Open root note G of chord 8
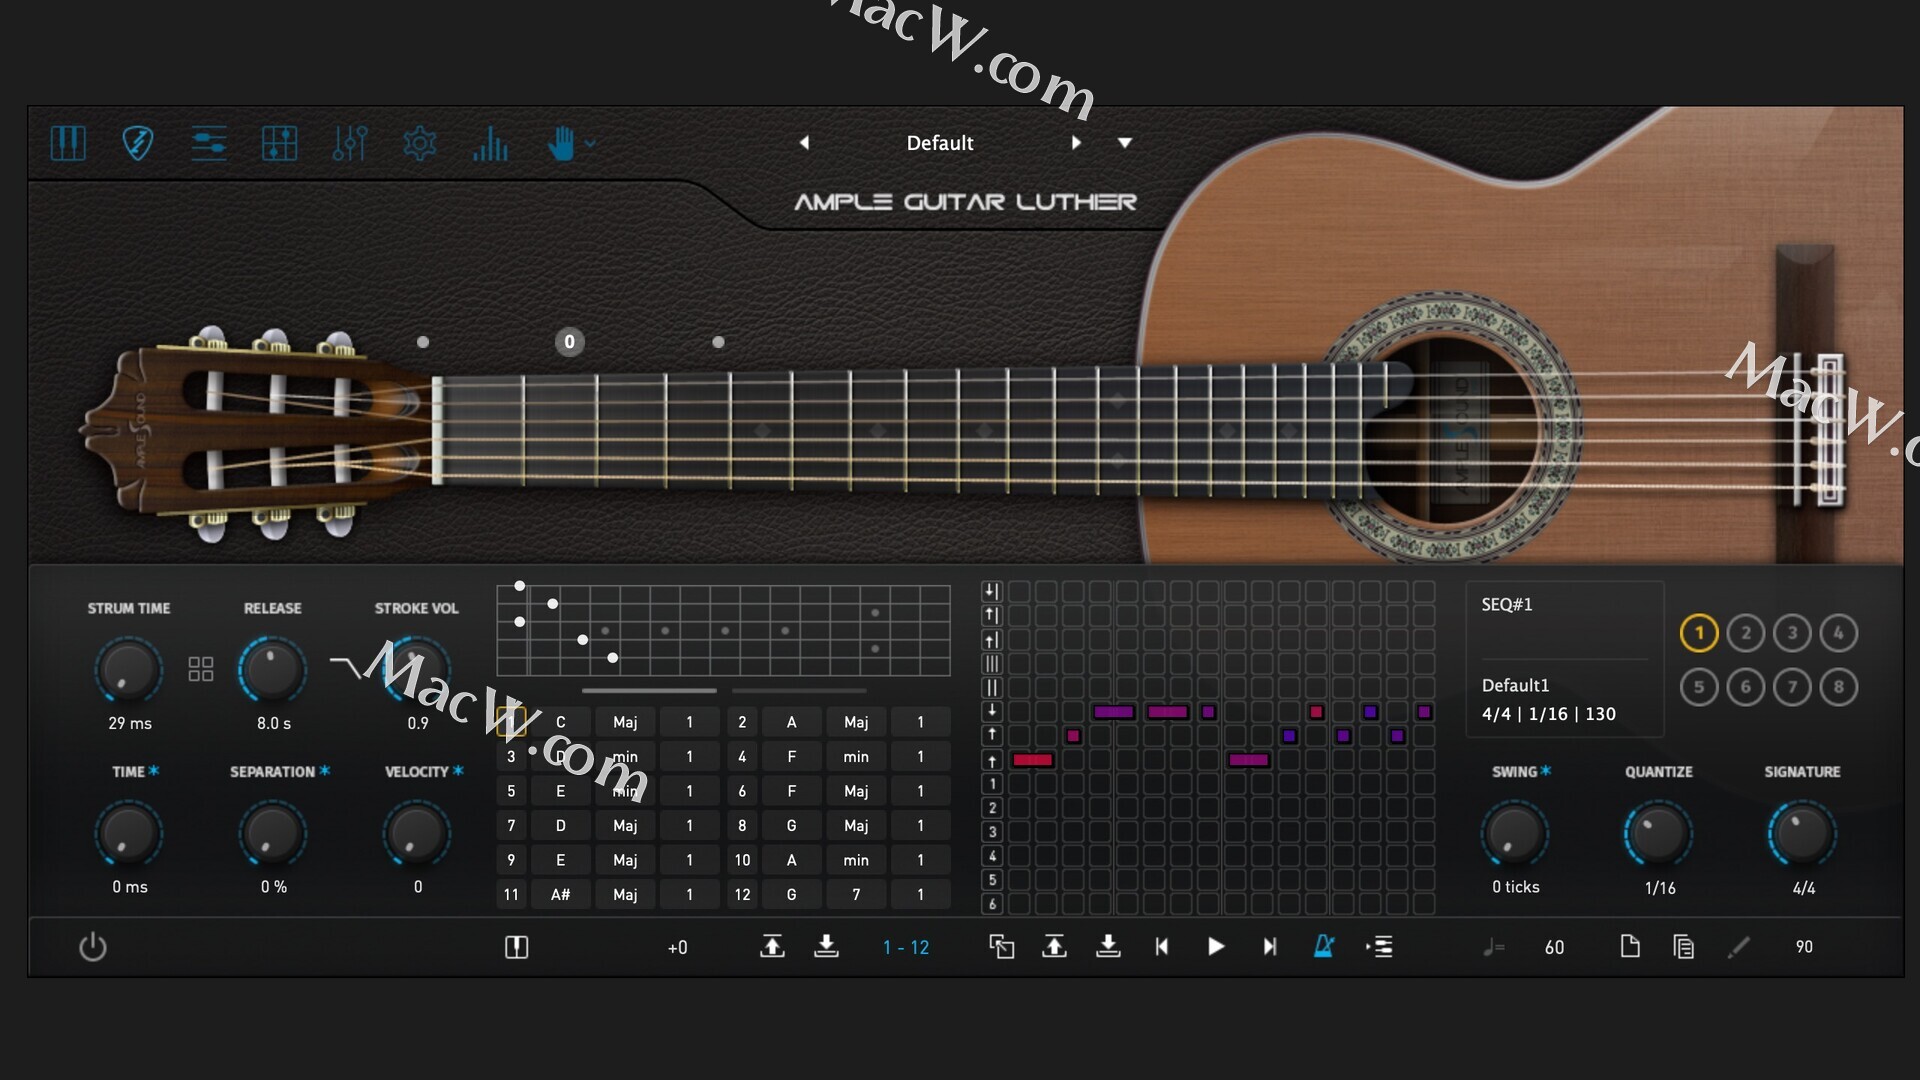Viewport: 1920px width, 1080px height. [791, 825]
